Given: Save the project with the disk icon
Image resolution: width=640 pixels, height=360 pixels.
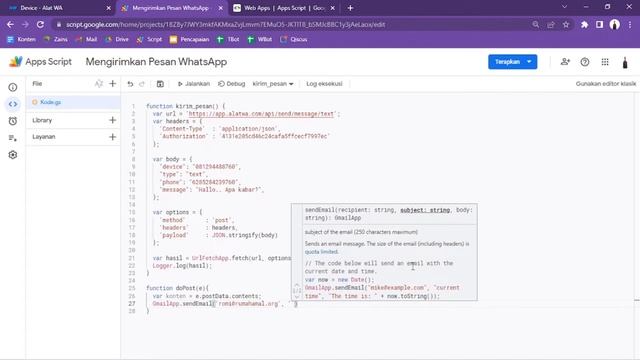Looking at the screenshot, I should [x=160, y=84].
